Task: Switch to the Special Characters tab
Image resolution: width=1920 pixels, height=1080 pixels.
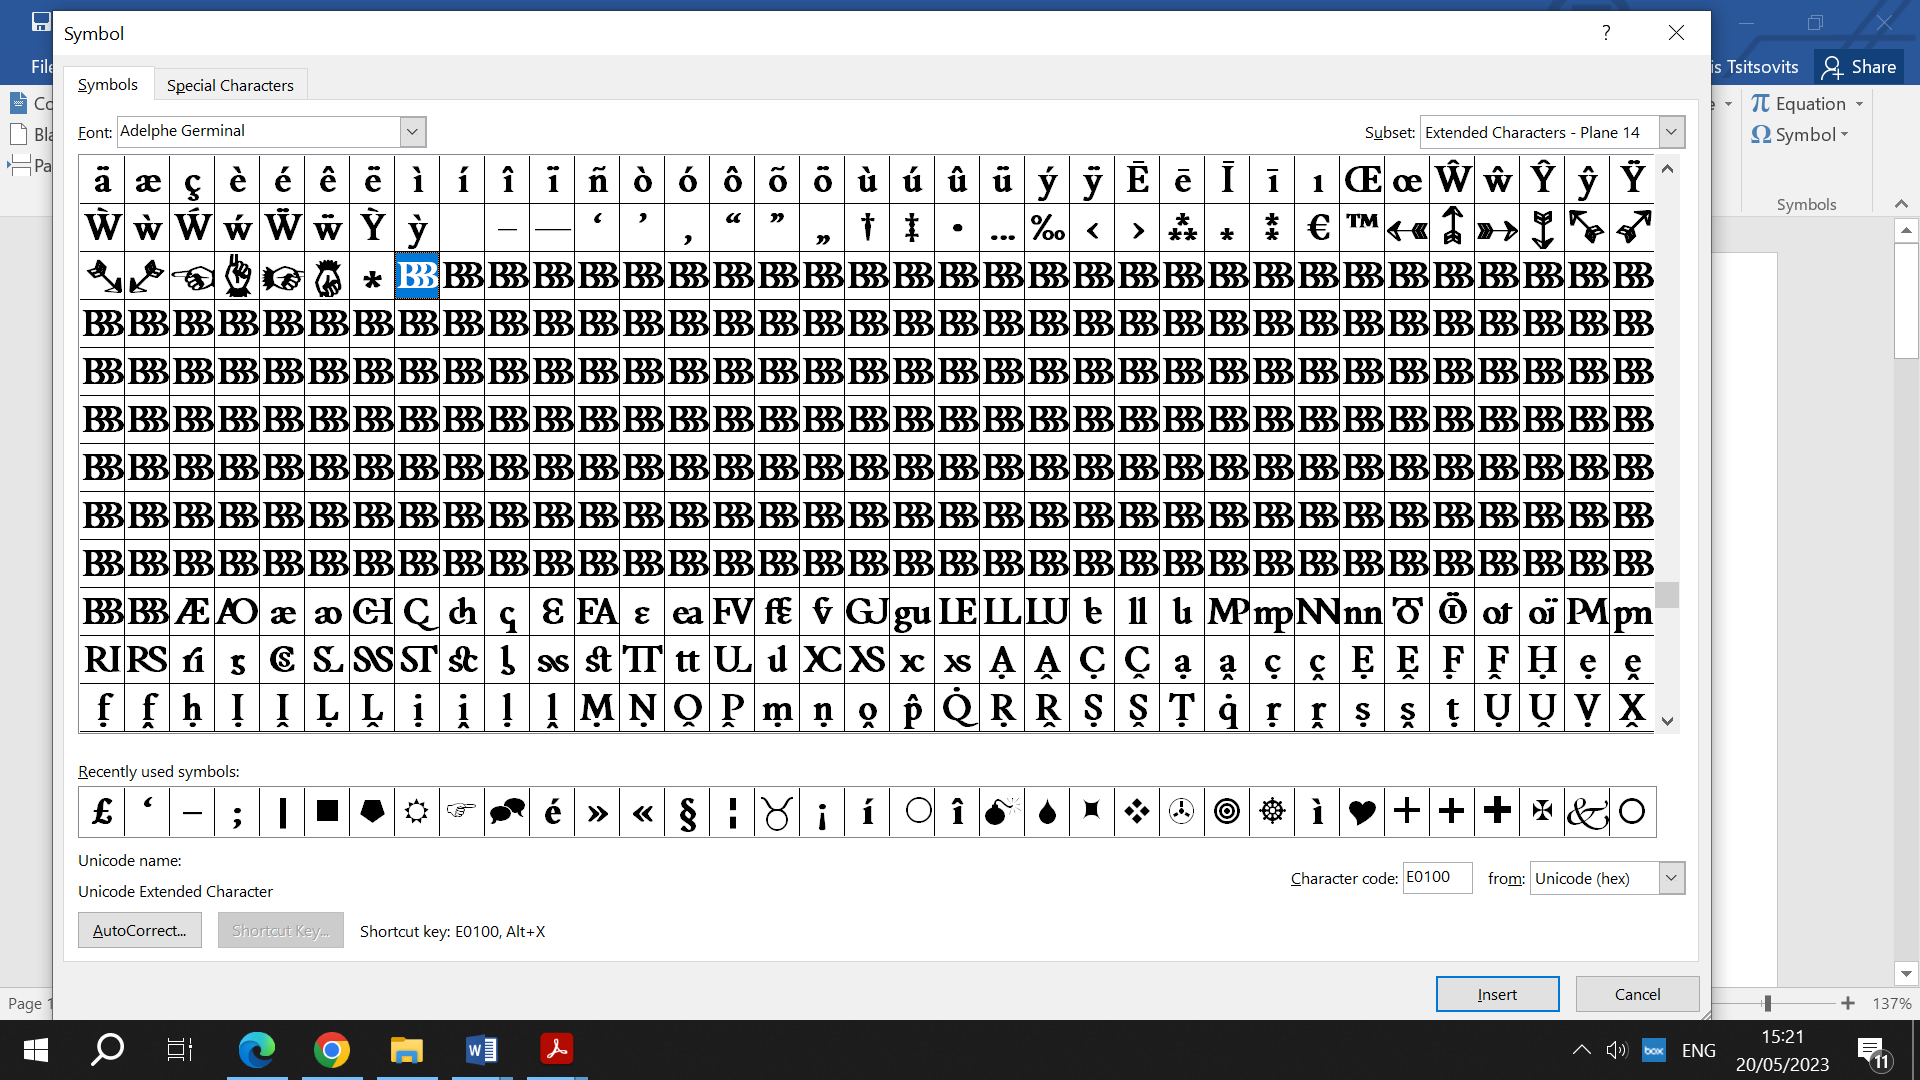Action: click(x=230, y=85)
